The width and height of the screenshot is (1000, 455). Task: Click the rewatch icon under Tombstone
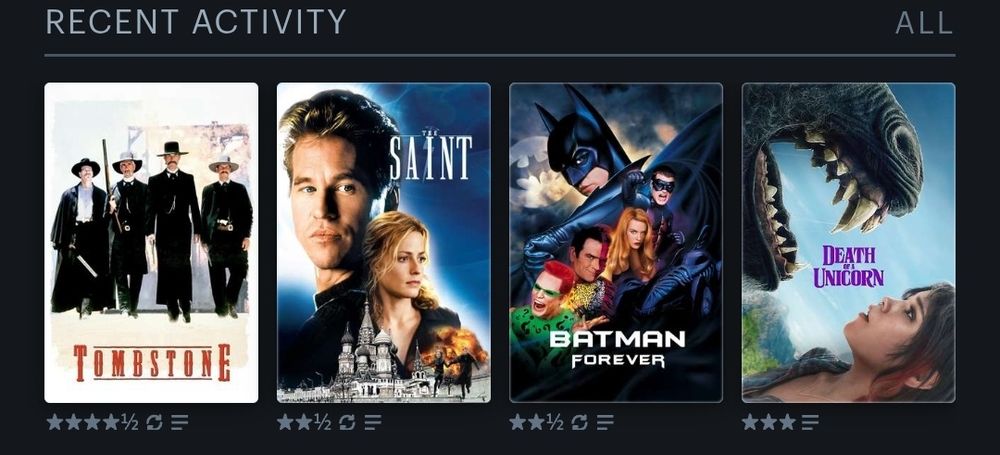[x=154, y=422]
